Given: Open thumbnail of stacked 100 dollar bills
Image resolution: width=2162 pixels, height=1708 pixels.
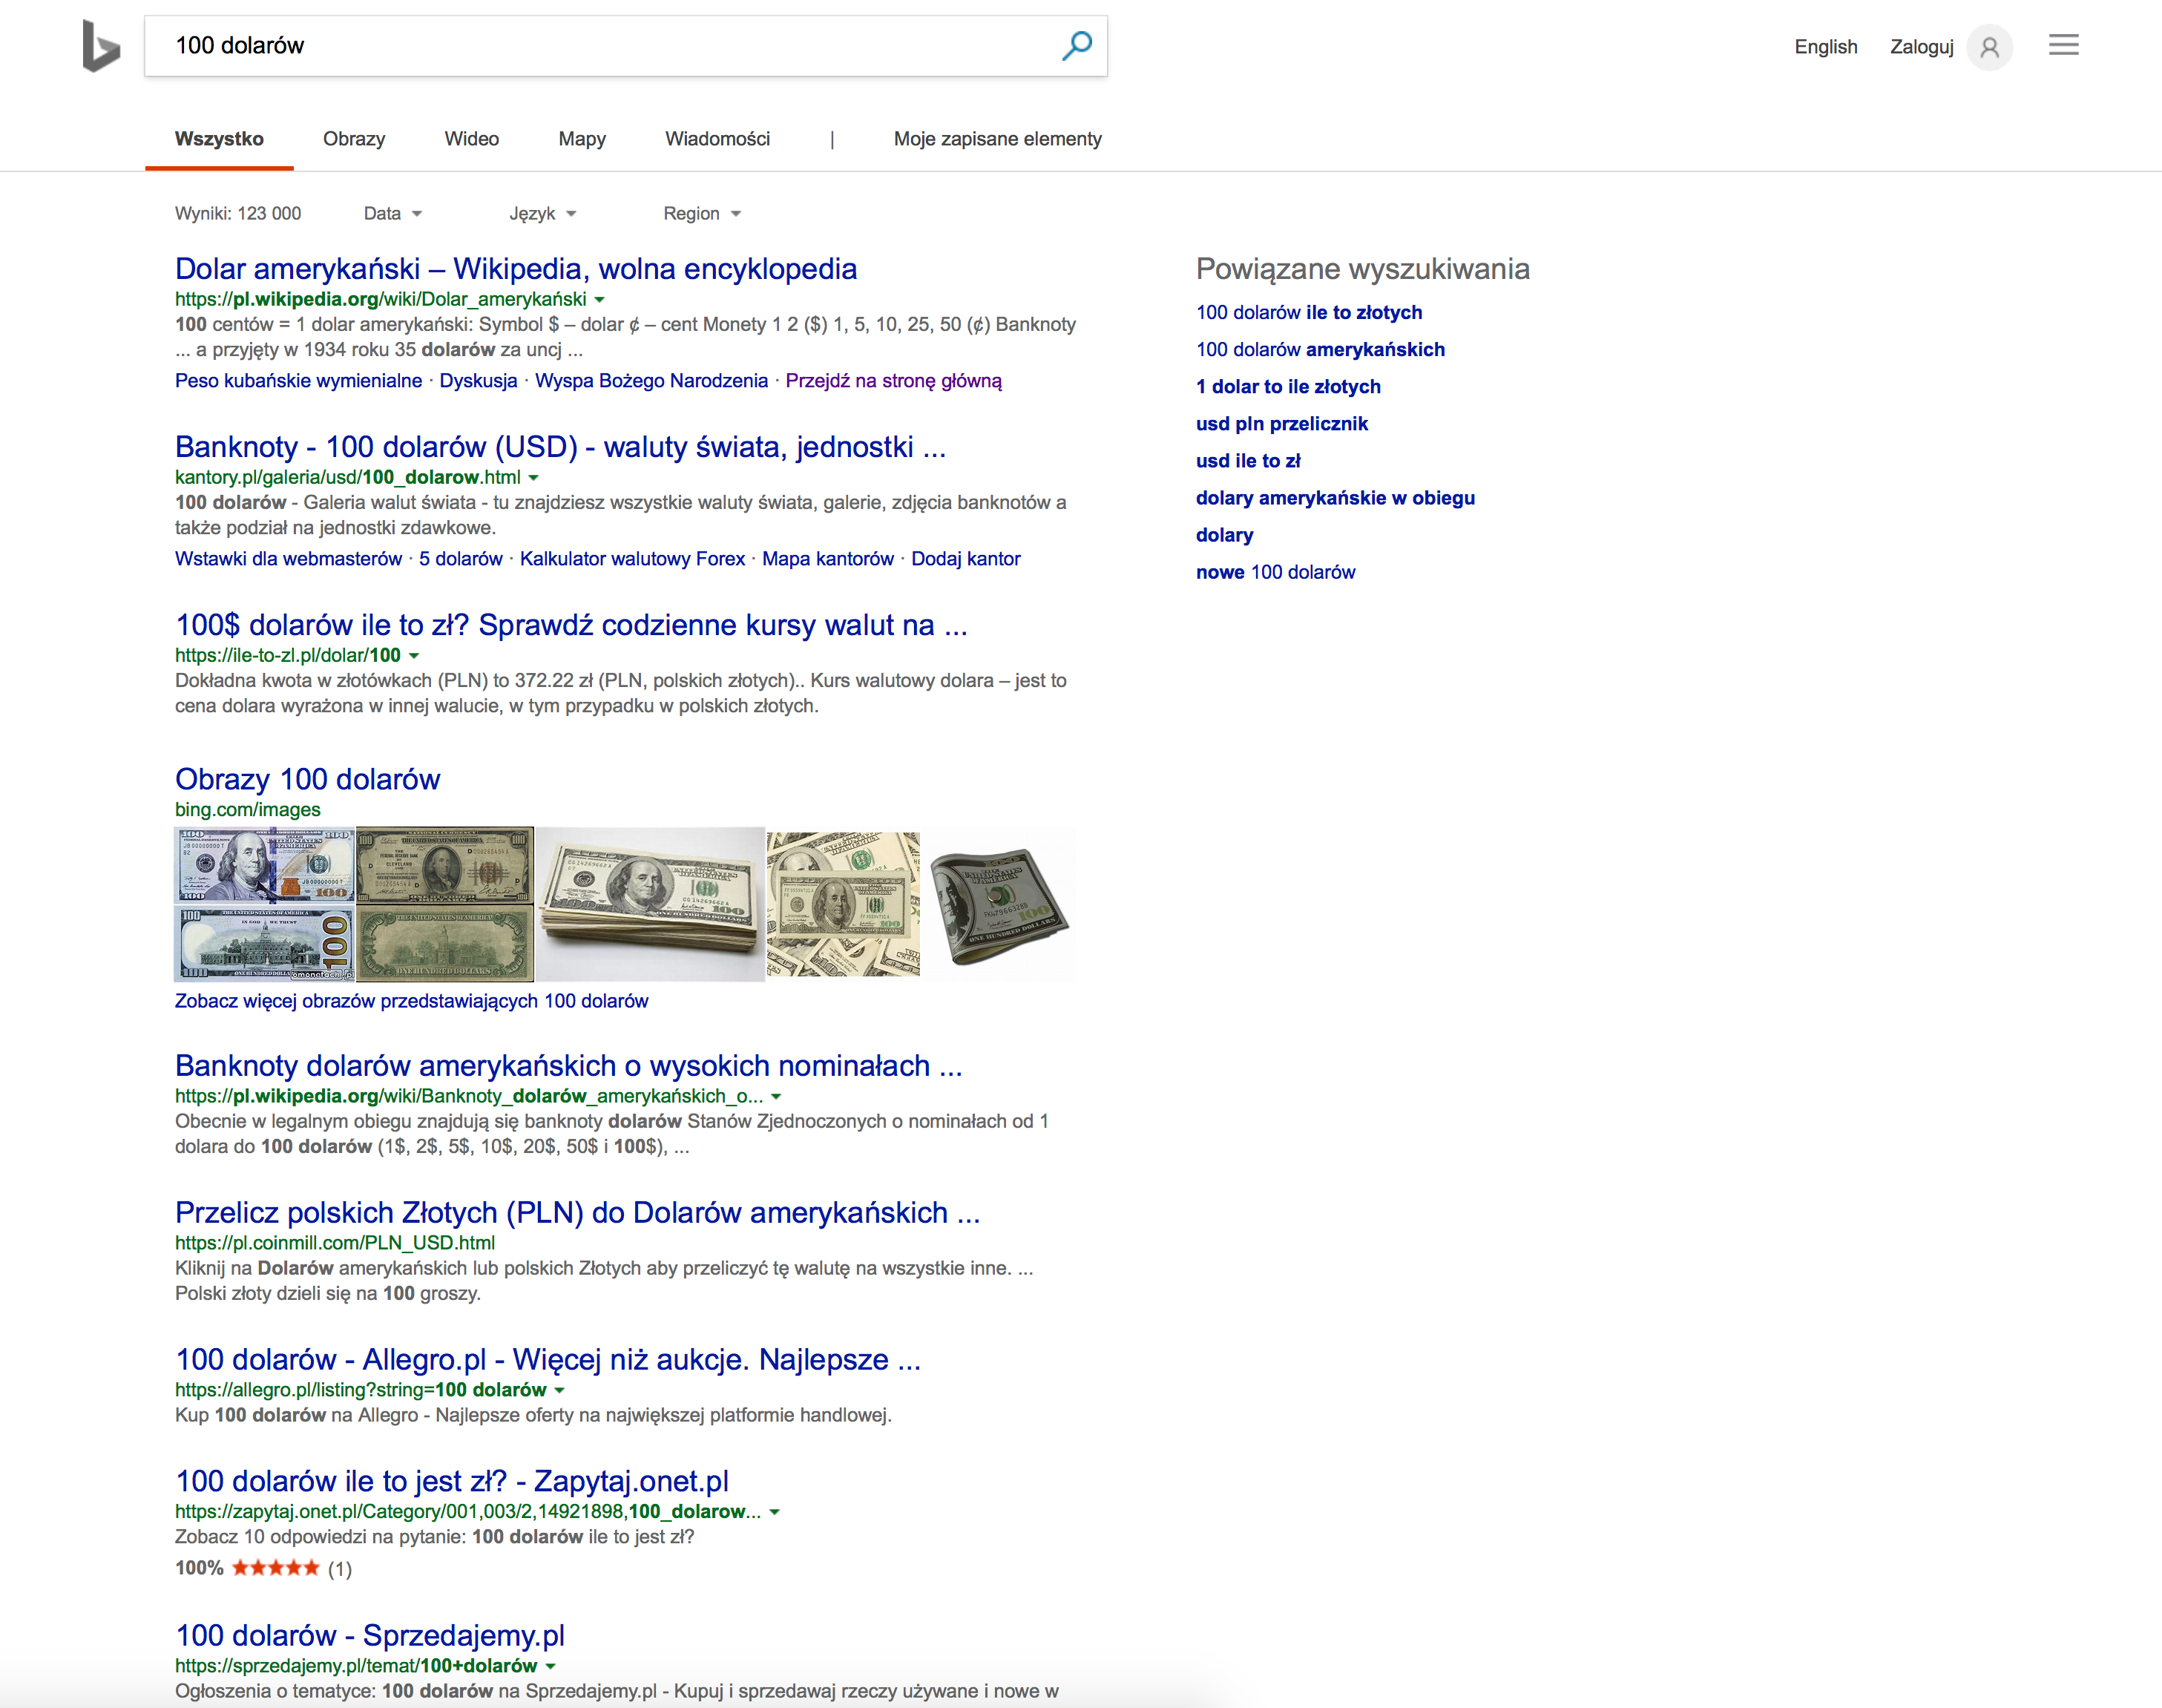Looking at the screenshot, I should tap(650, 904).
